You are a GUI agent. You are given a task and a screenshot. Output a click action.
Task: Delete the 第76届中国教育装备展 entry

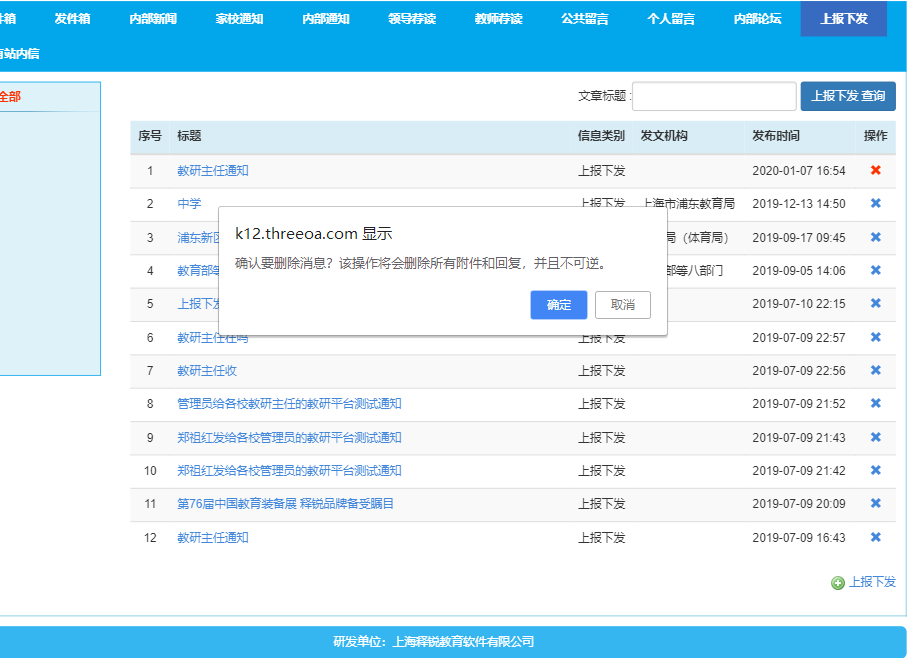coord(876,504)
